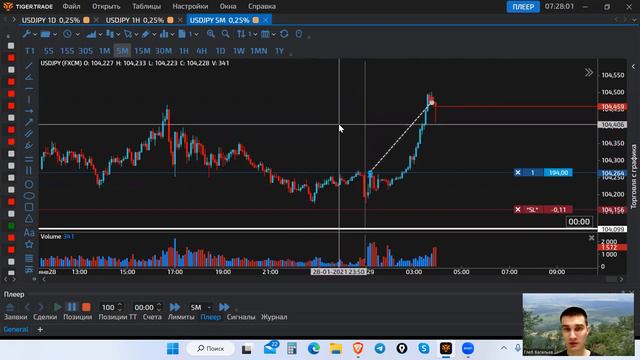Select the ellipse drawing tool
640x360 pixels.
[29, 196]
